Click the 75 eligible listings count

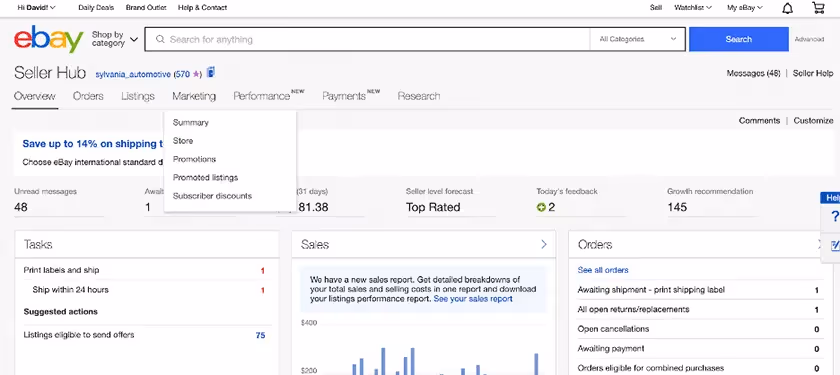(260, 336)
